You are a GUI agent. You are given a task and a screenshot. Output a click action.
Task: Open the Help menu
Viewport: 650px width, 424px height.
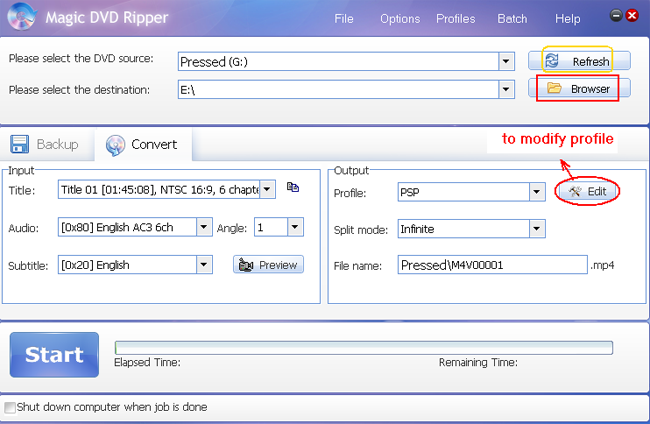(x=568, y=19)
